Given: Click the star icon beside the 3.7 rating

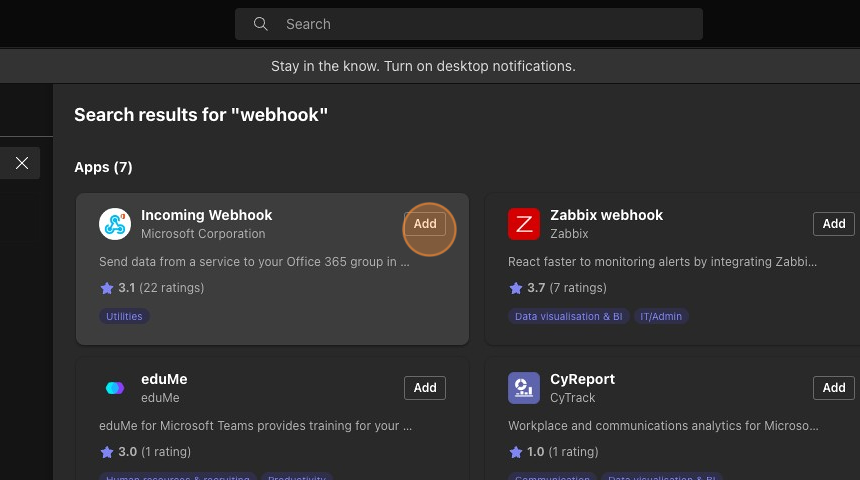Looking at the screenshot, I should click(x=516, y=288).
